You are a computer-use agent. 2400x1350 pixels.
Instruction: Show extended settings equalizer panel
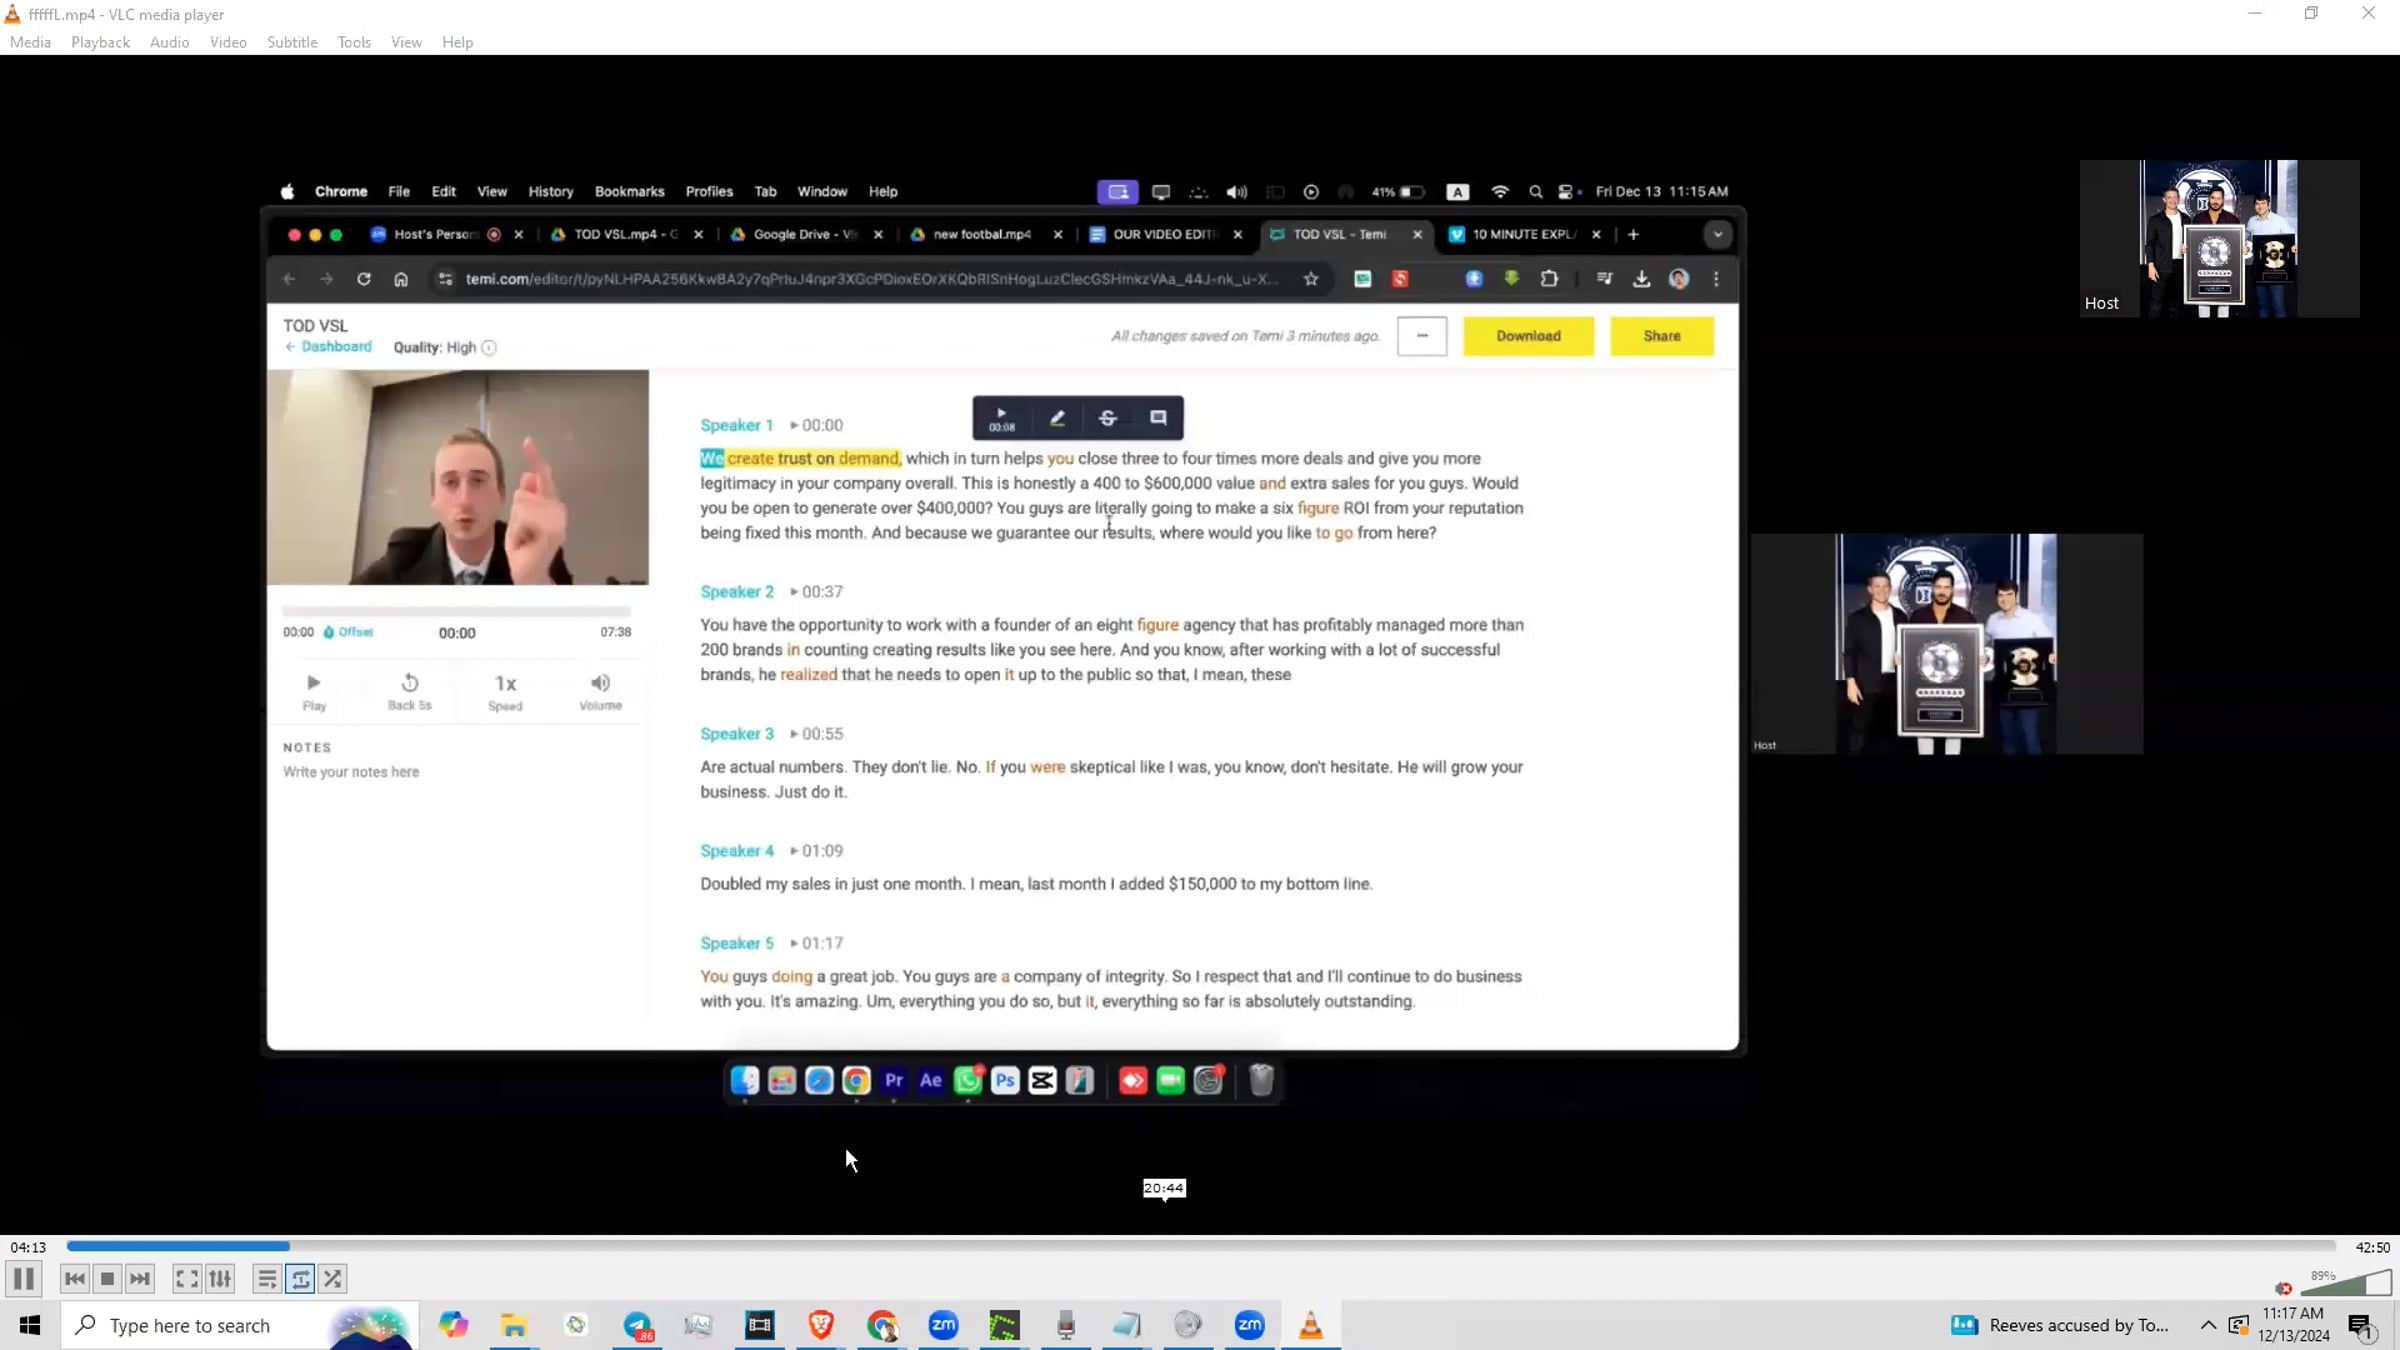pos(220,1279)
